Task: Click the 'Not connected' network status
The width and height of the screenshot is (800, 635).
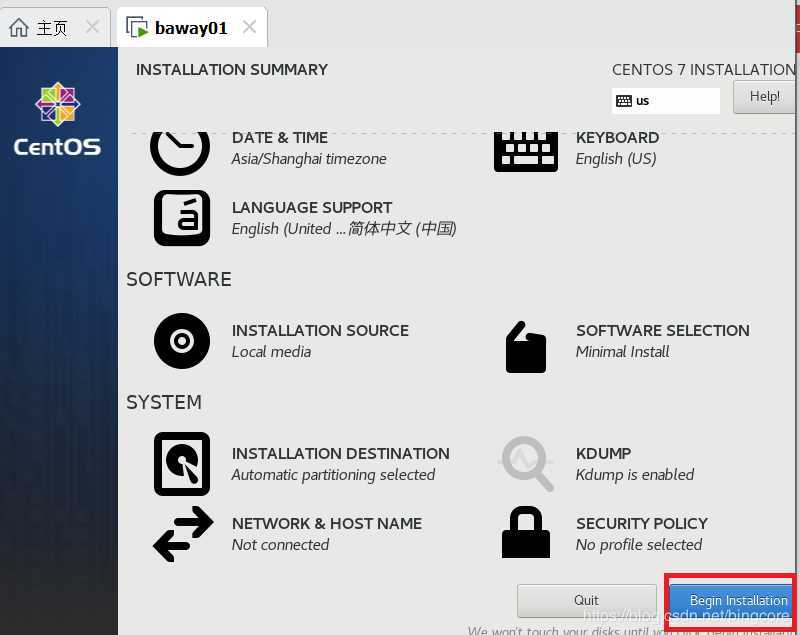Action: [x=280, y=545]
